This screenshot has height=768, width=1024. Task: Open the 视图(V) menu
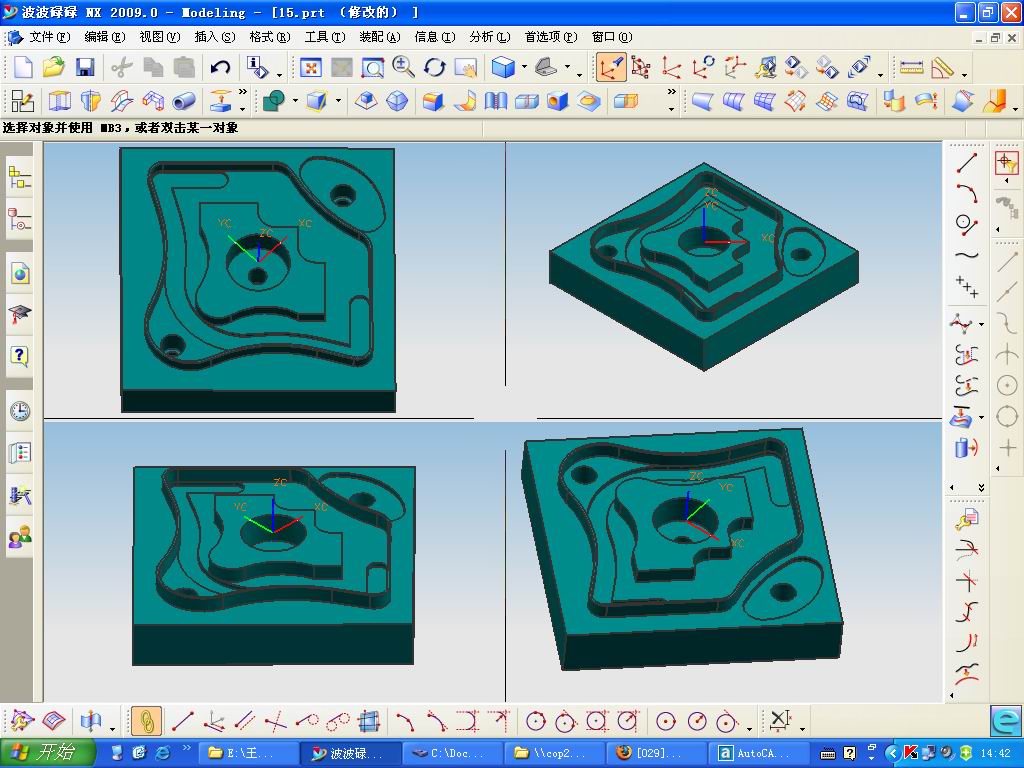pos(159,37)
